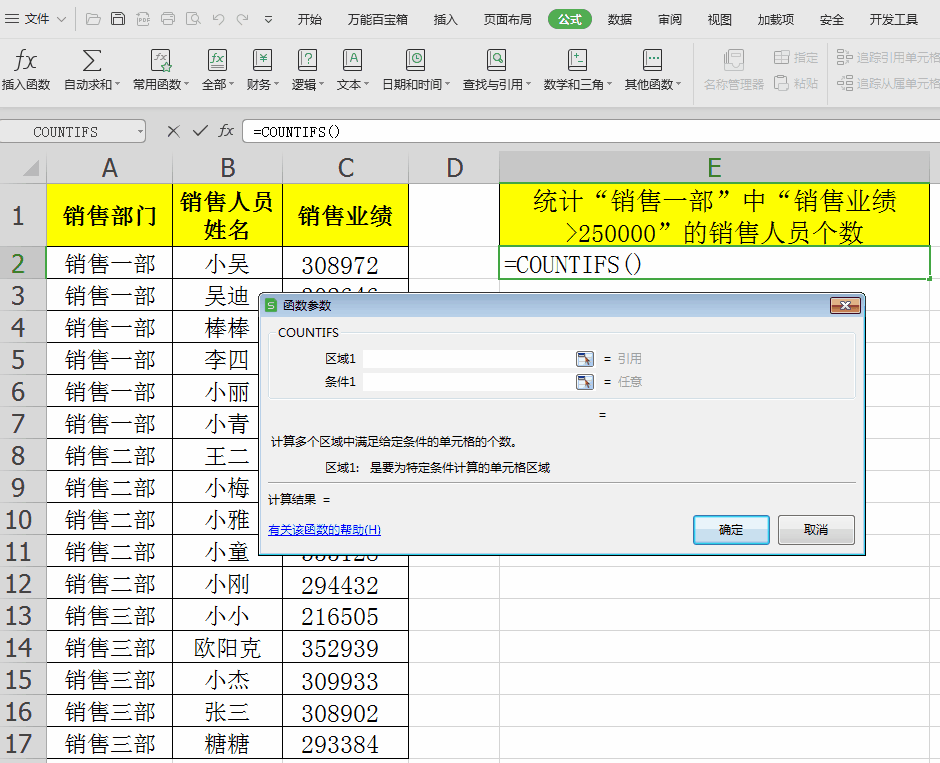Screen dimensions: 940x763
Task: Click the redo arrow icon
Action: 242,19
